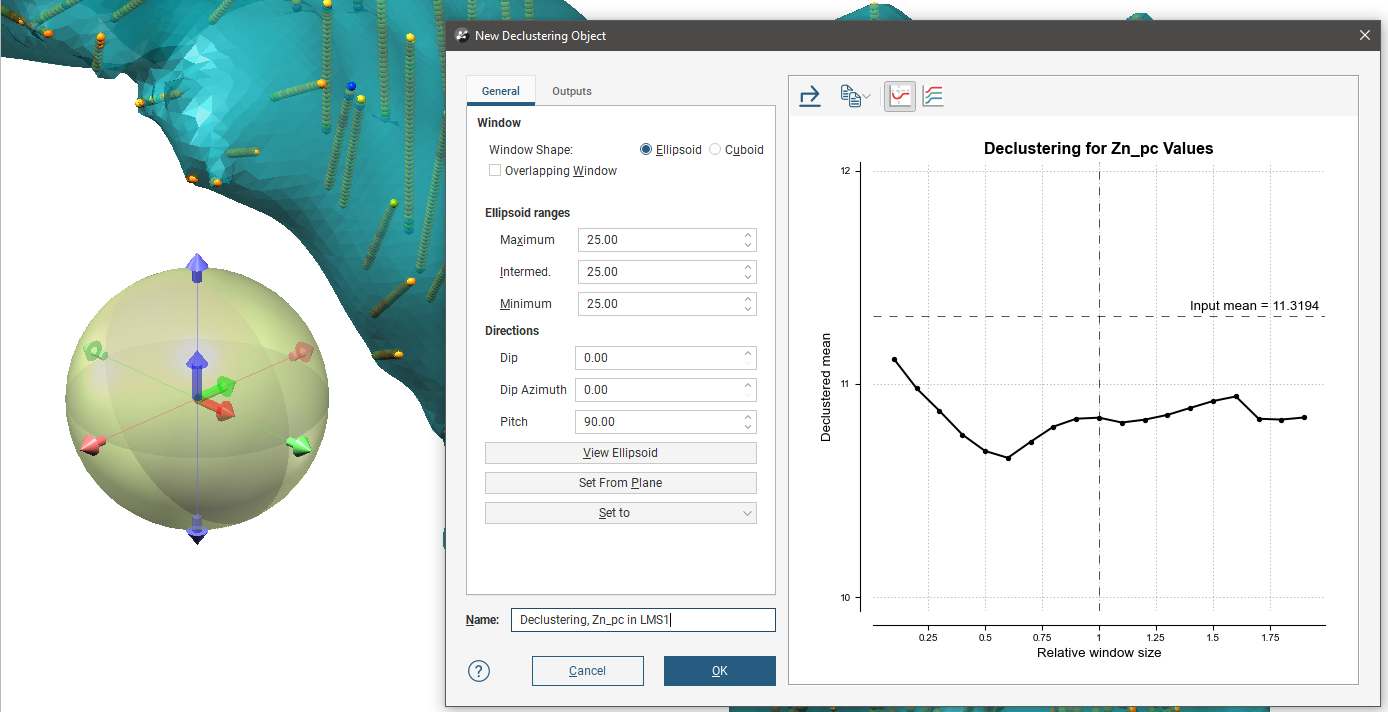
Task: Click the export graph arrow icon
Action: click(x=810, y=96)
